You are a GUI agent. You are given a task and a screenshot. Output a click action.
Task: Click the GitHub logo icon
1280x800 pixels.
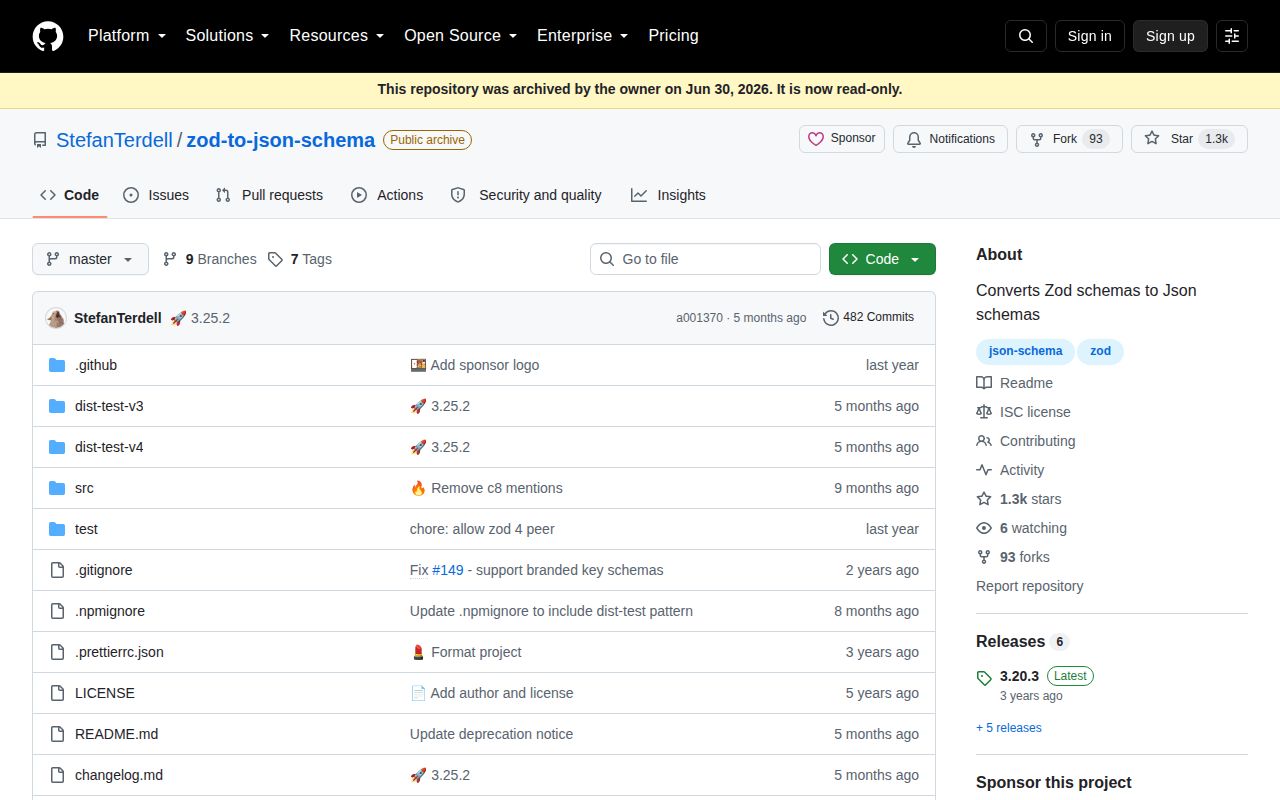(48, 36)
